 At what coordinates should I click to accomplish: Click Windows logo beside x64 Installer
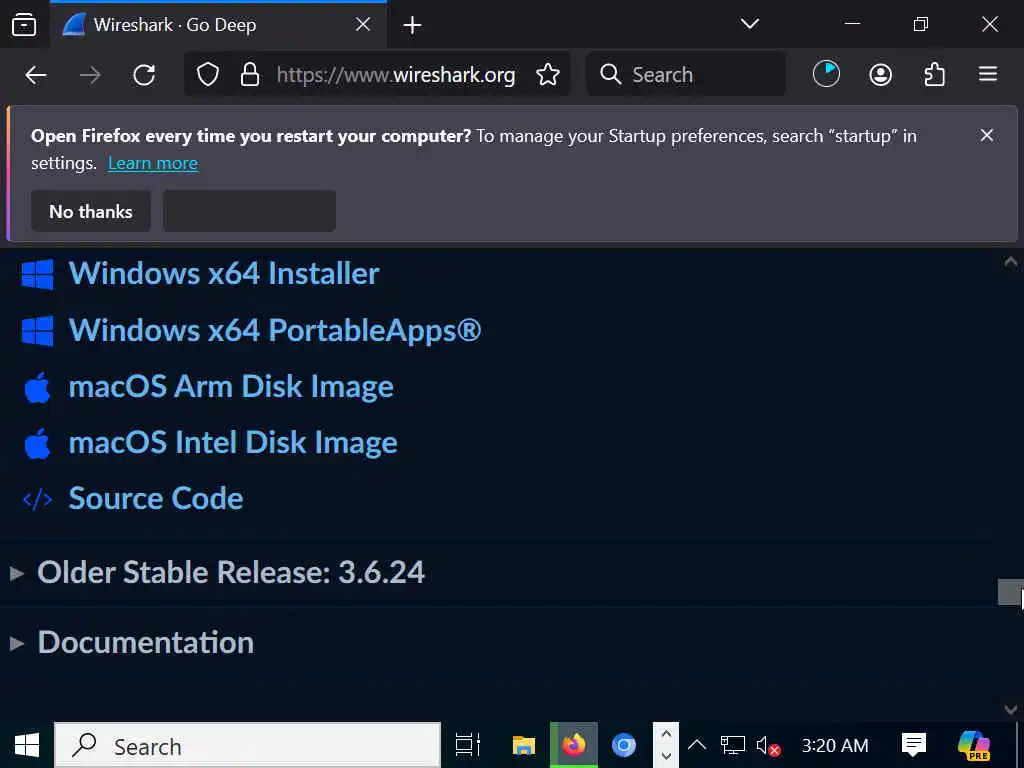pyautogui.click(x=37, y=274)
